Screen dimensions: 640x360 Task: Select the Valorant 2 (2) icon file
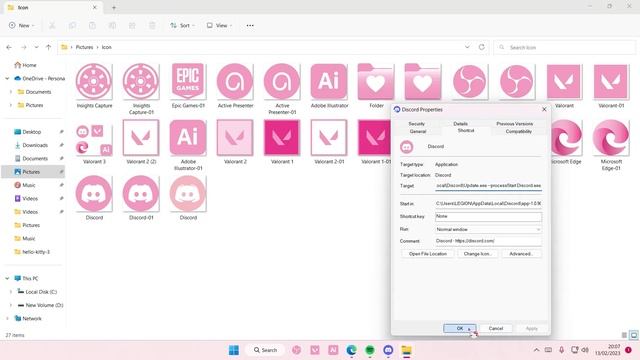141,142
